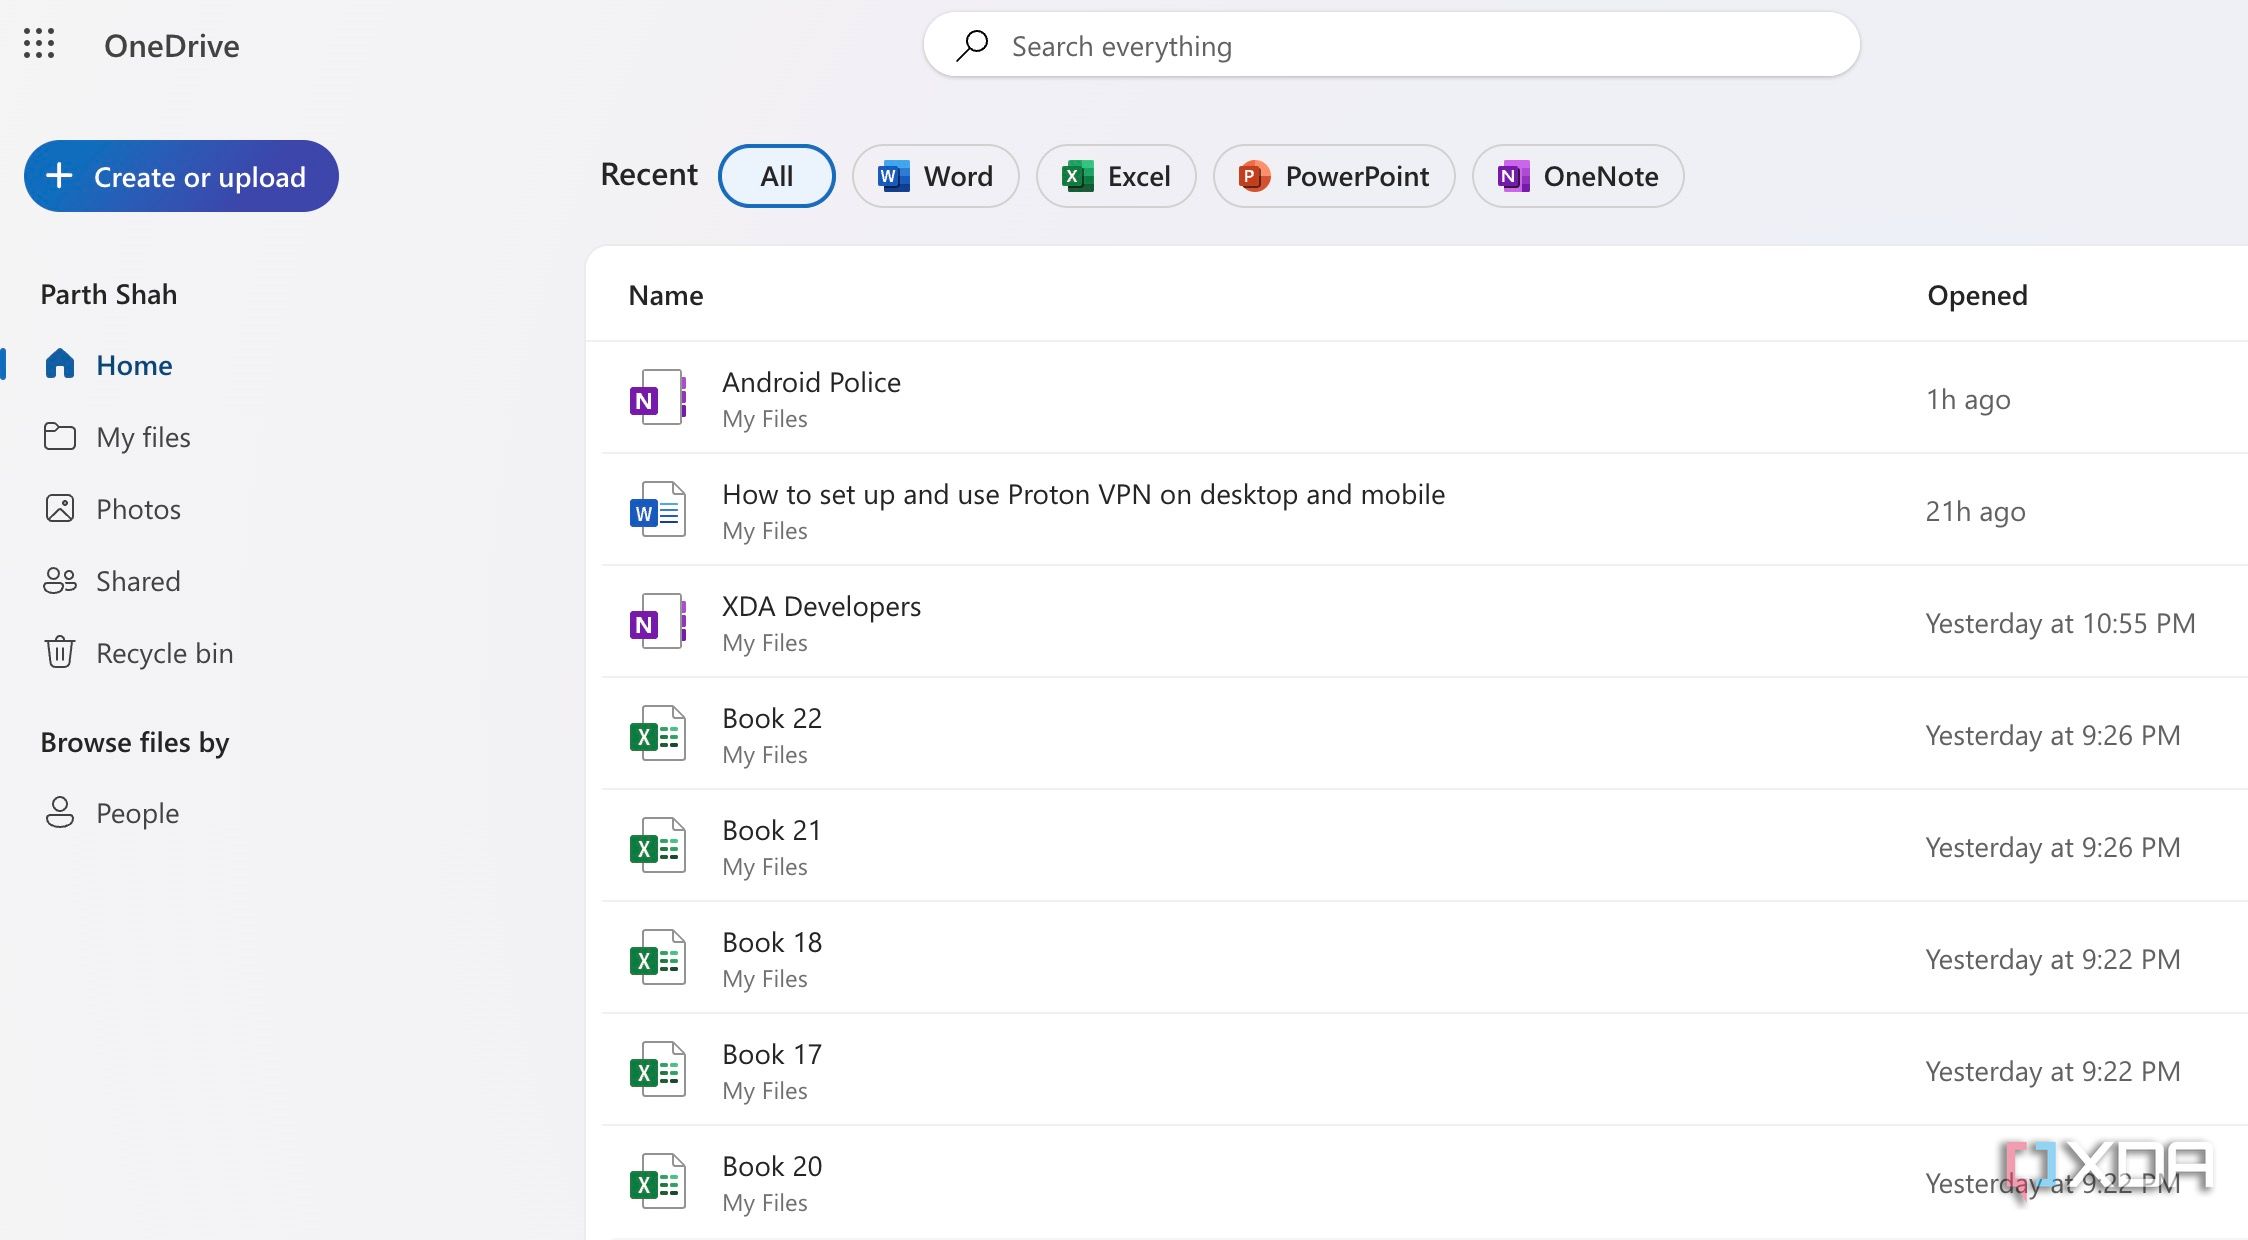
Task: Click the Opened column header
Action: tap(1977, 295)
